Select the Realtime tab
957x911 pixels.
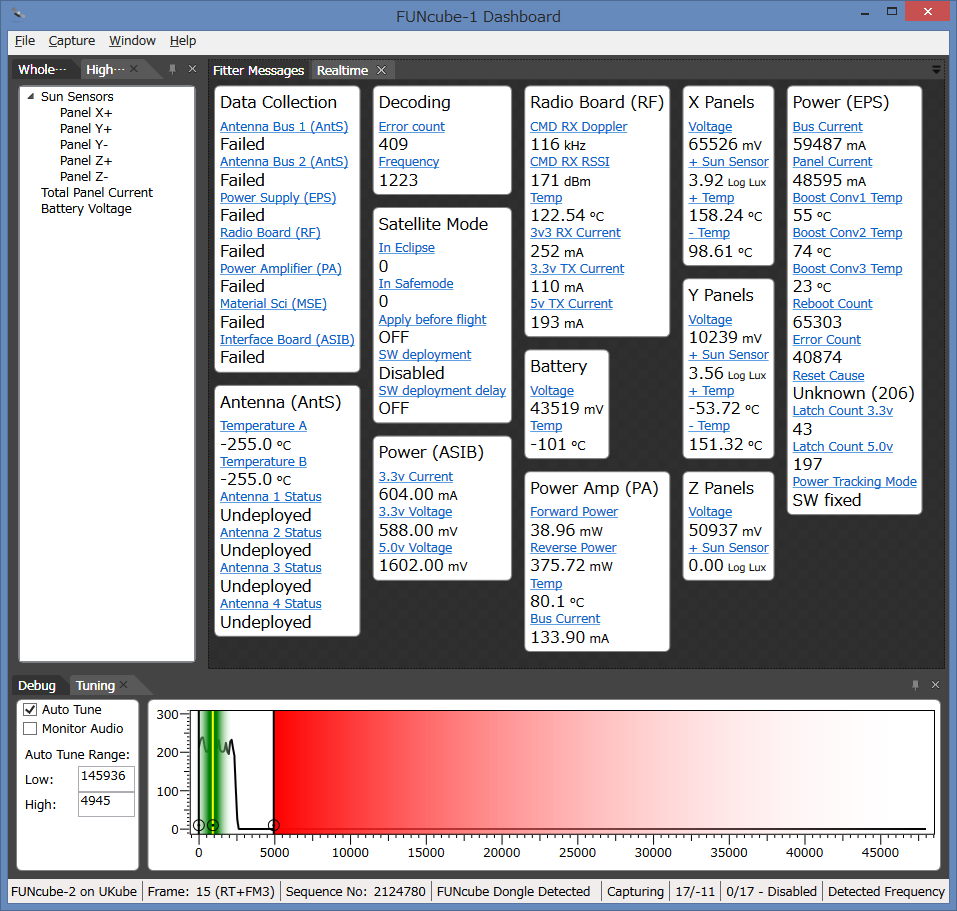pyautogui.click(x=342, y=71)
